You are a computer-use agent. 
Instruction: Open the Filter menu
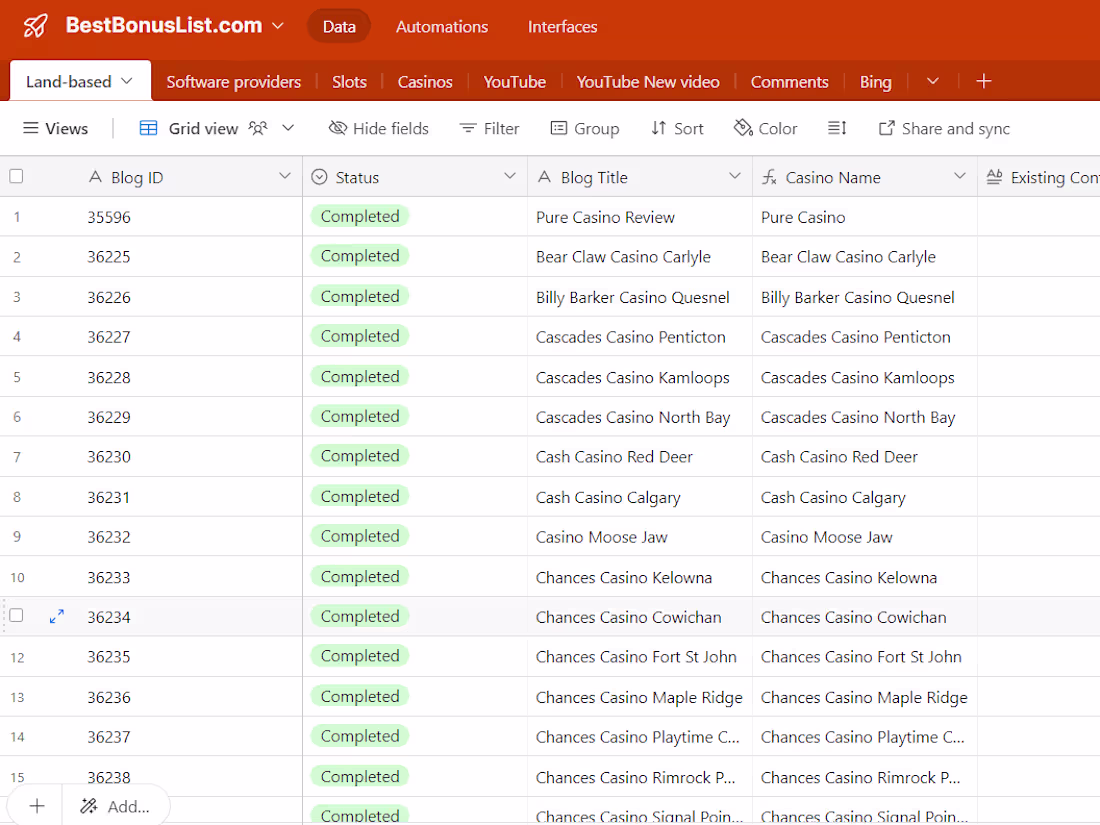(490, 128)
